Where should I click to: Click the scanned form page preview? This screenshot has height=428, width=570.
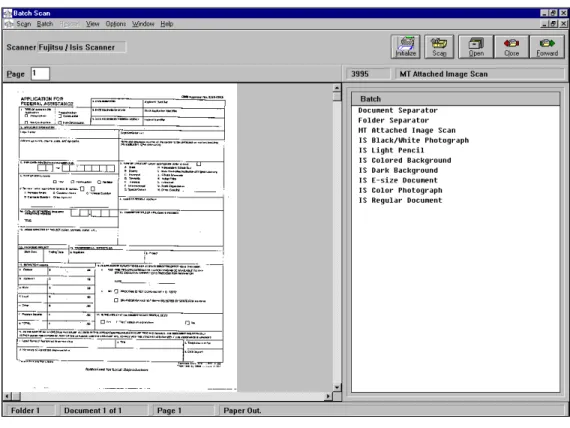(120, 236)
